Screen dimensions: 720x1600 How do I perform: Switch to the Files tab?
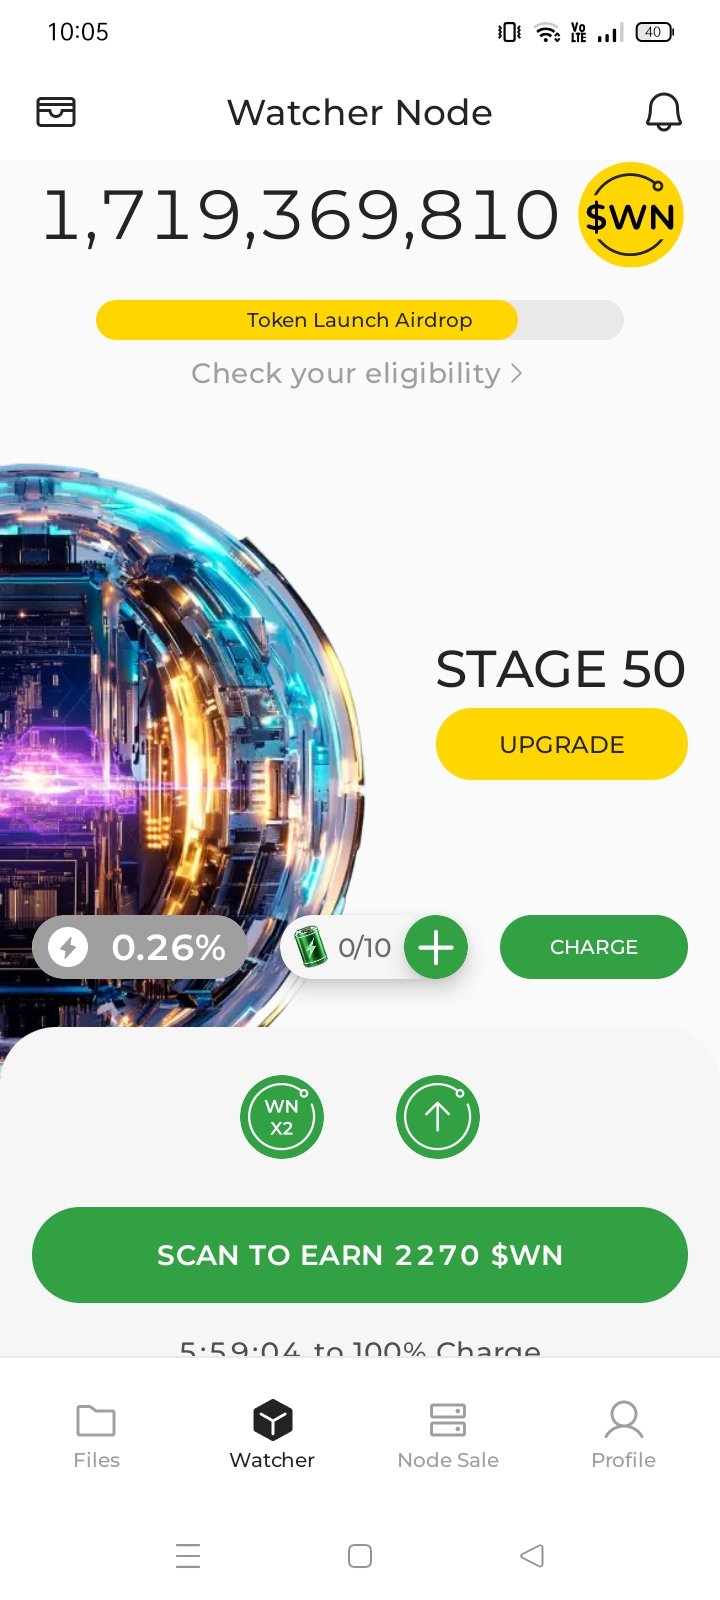[x=96, y=1436]
